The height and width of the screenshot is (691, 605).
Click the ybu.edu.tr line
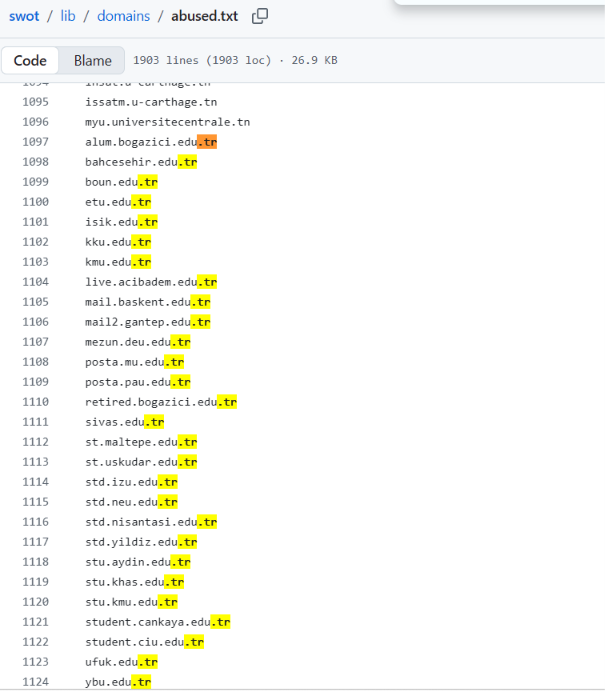118,682
